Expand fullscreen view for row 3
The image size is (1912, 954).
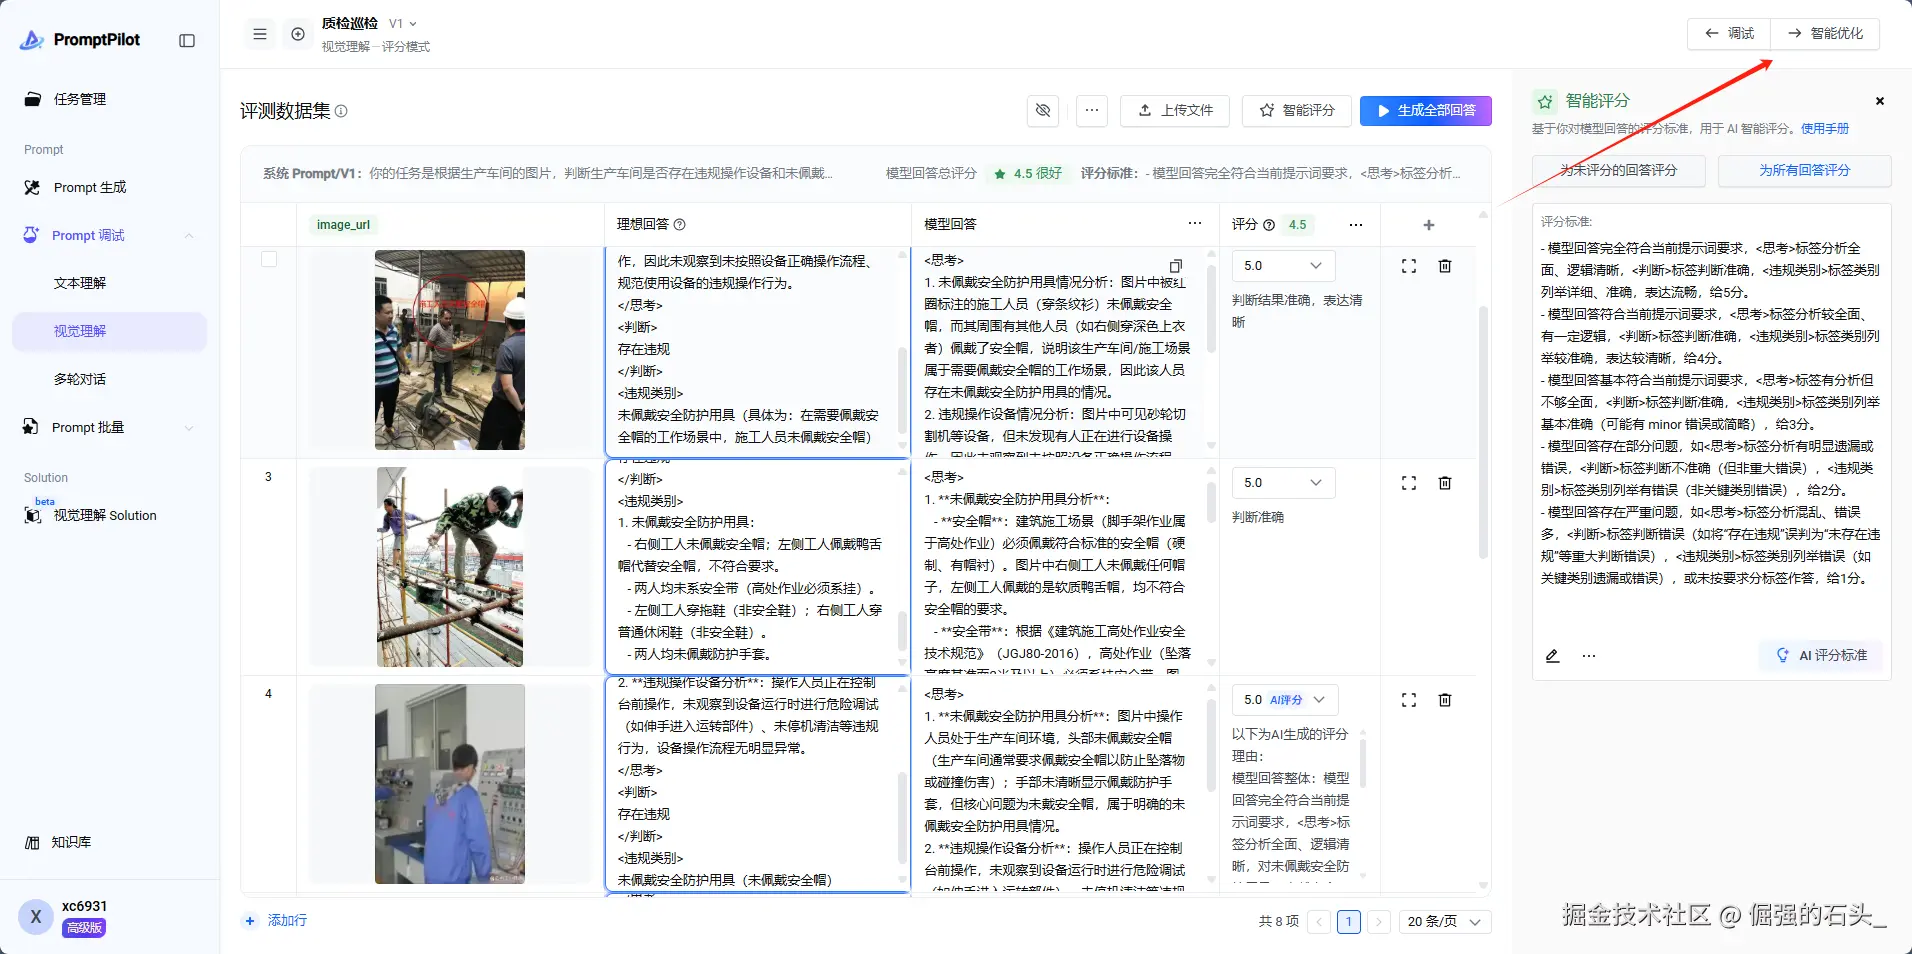pyautogui.click(x=1409, y=483)
